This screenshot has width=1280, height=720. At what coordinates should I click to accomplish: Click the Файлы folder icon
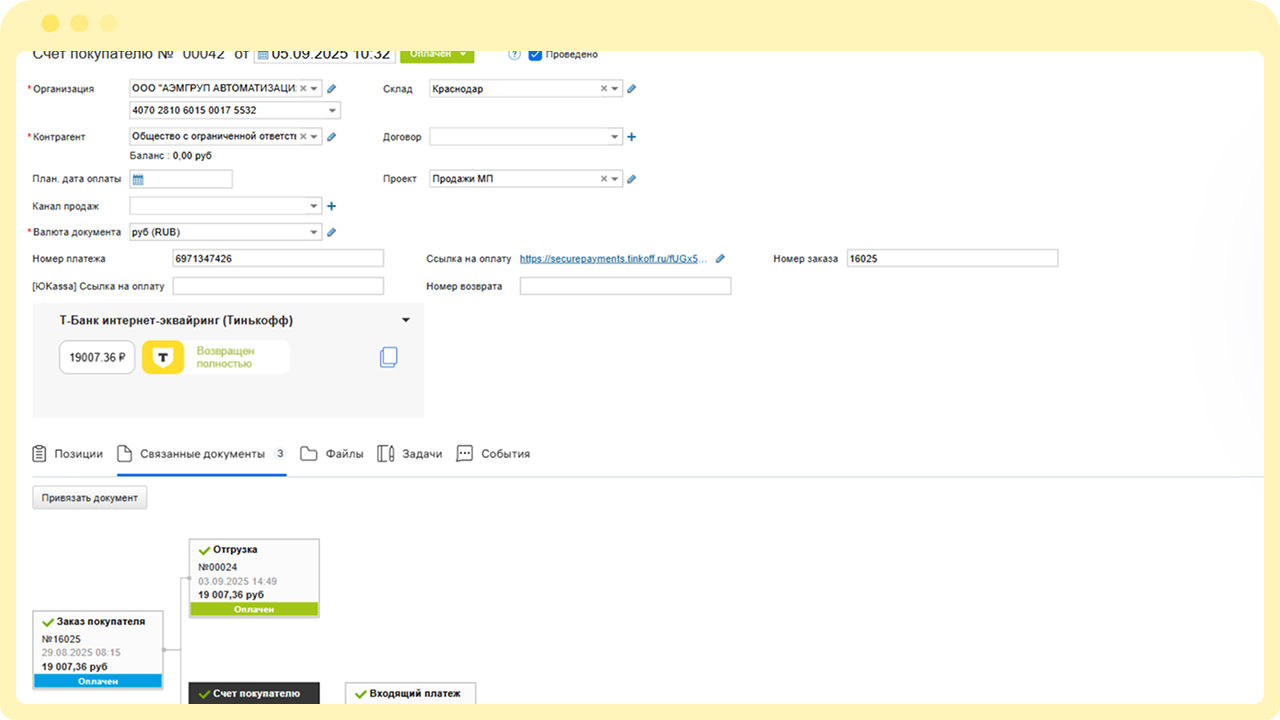coord(309,453)
